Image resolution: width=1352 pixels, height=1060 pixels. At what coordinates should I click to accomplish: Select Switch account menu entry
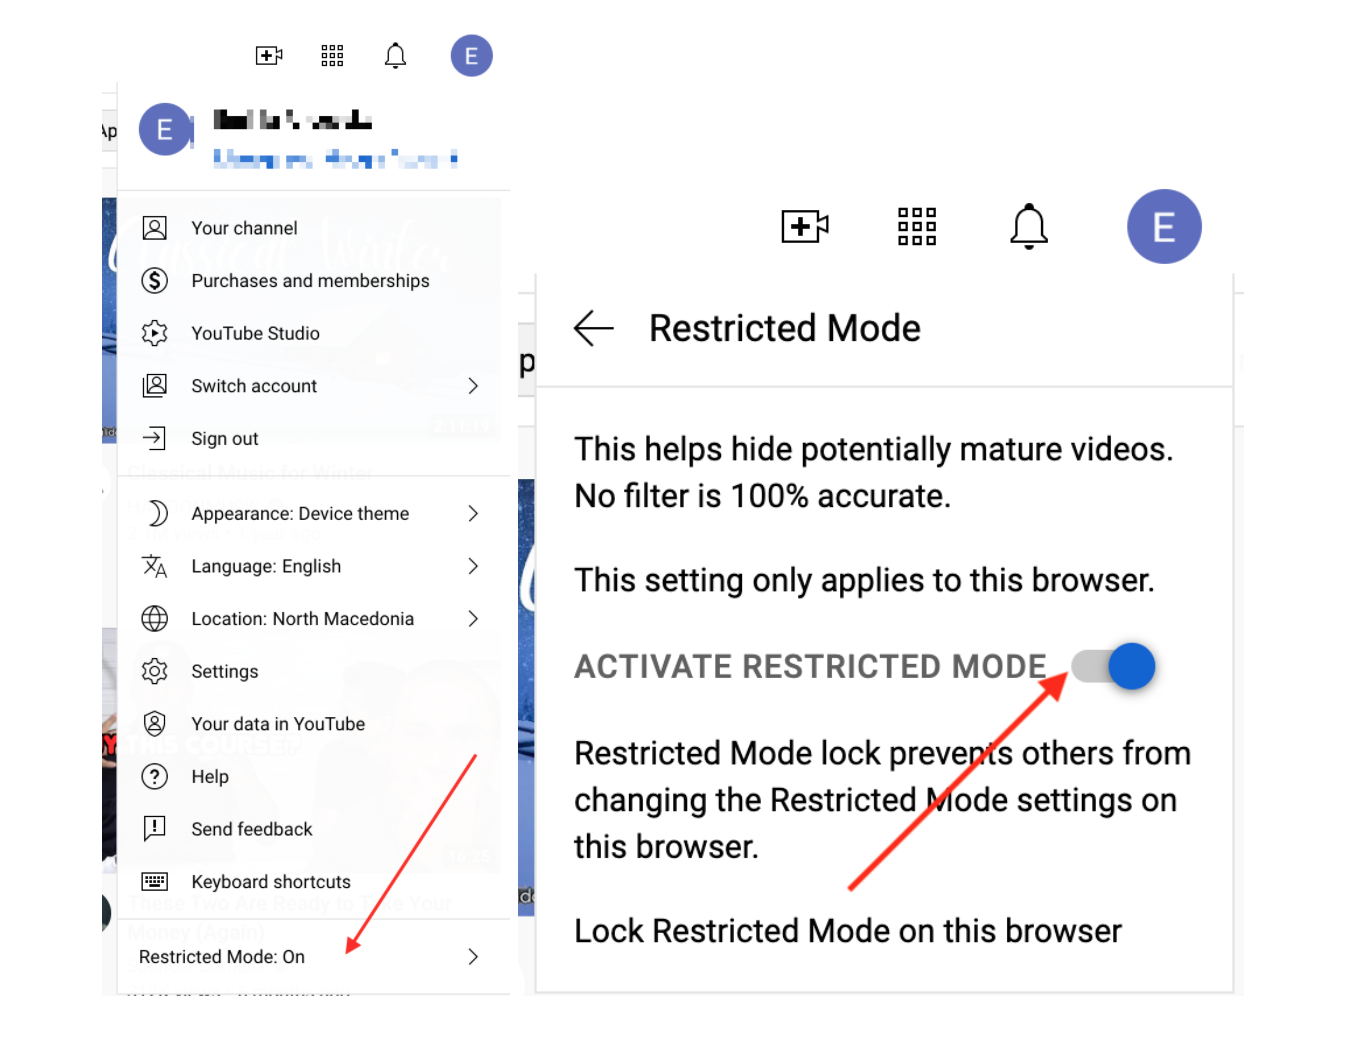(x=314, y=386)
